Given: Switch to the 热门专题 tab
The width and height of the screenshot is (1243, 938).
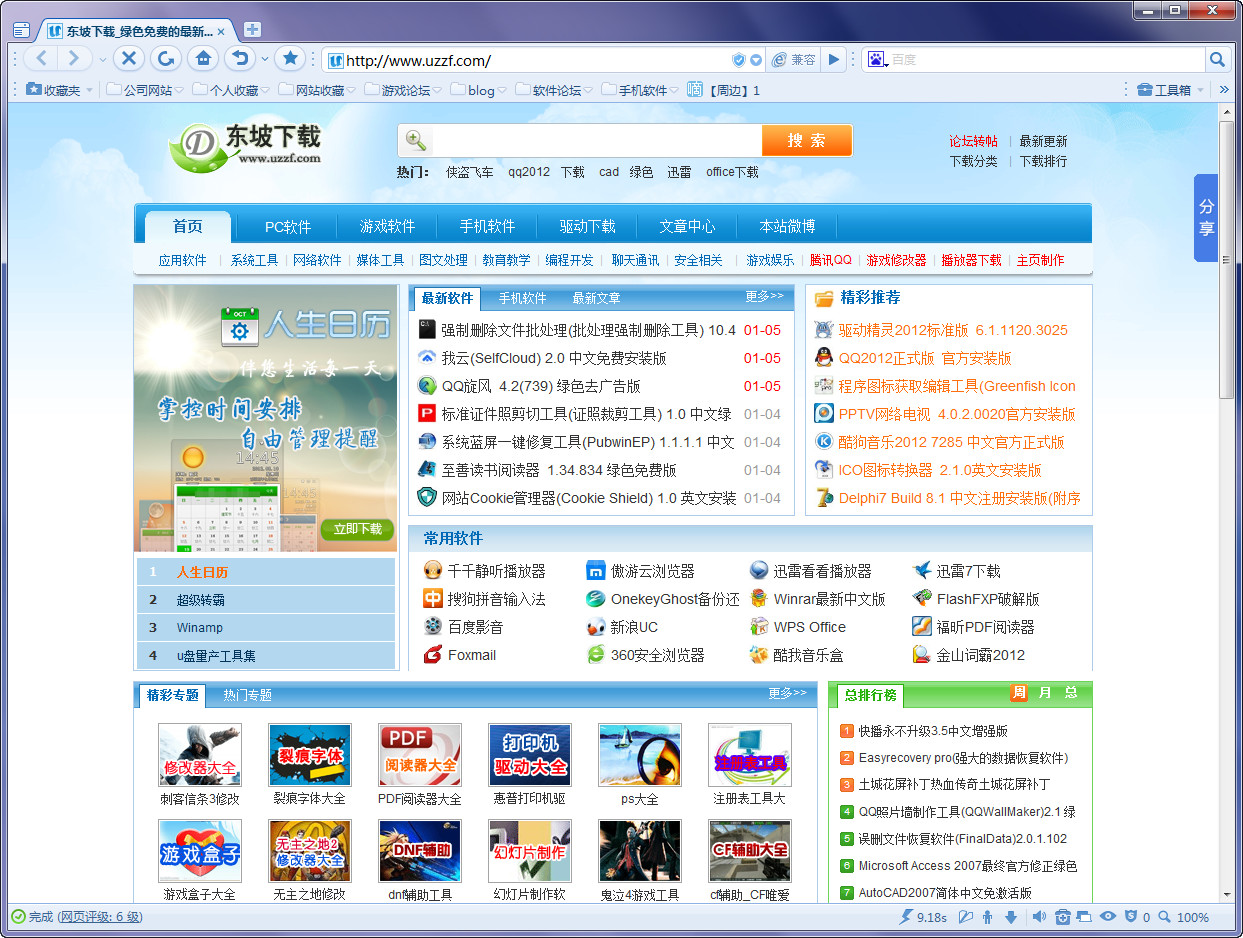Looking at the screenshot, I should click(x=247, y=695).
